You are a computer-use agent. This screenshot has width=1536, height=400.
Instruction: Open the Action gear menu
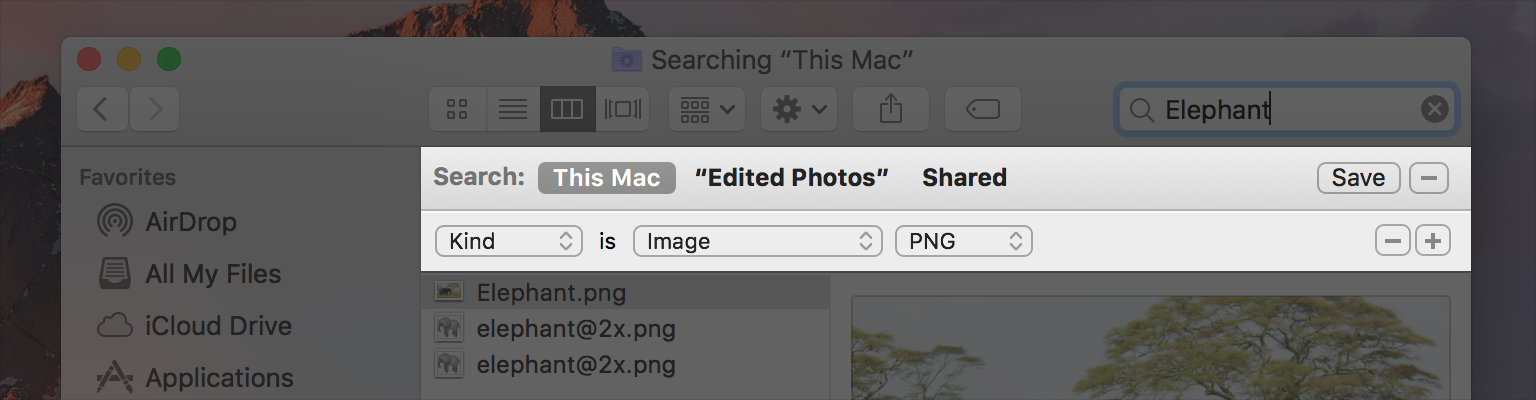tap(799, 109)
